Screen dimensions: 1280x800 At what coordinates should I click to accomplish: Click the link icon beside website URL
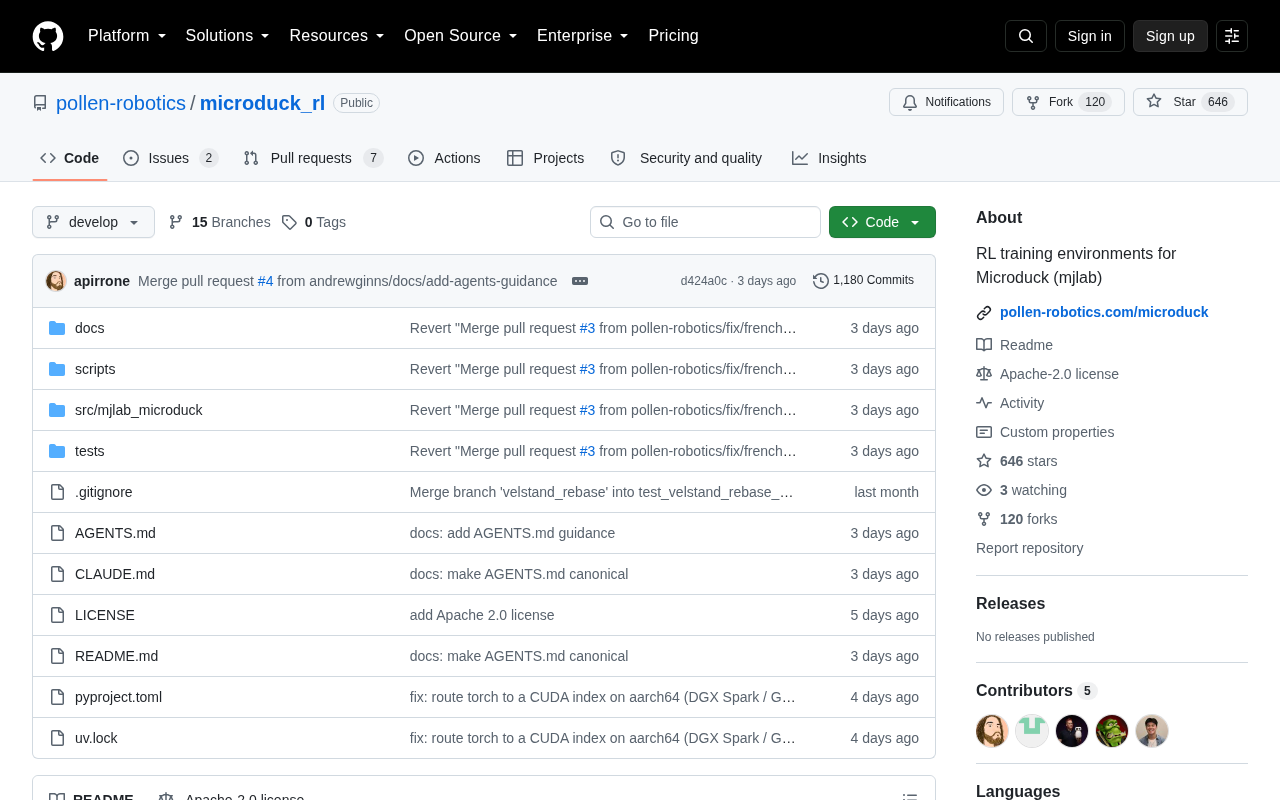click(984, 312)
